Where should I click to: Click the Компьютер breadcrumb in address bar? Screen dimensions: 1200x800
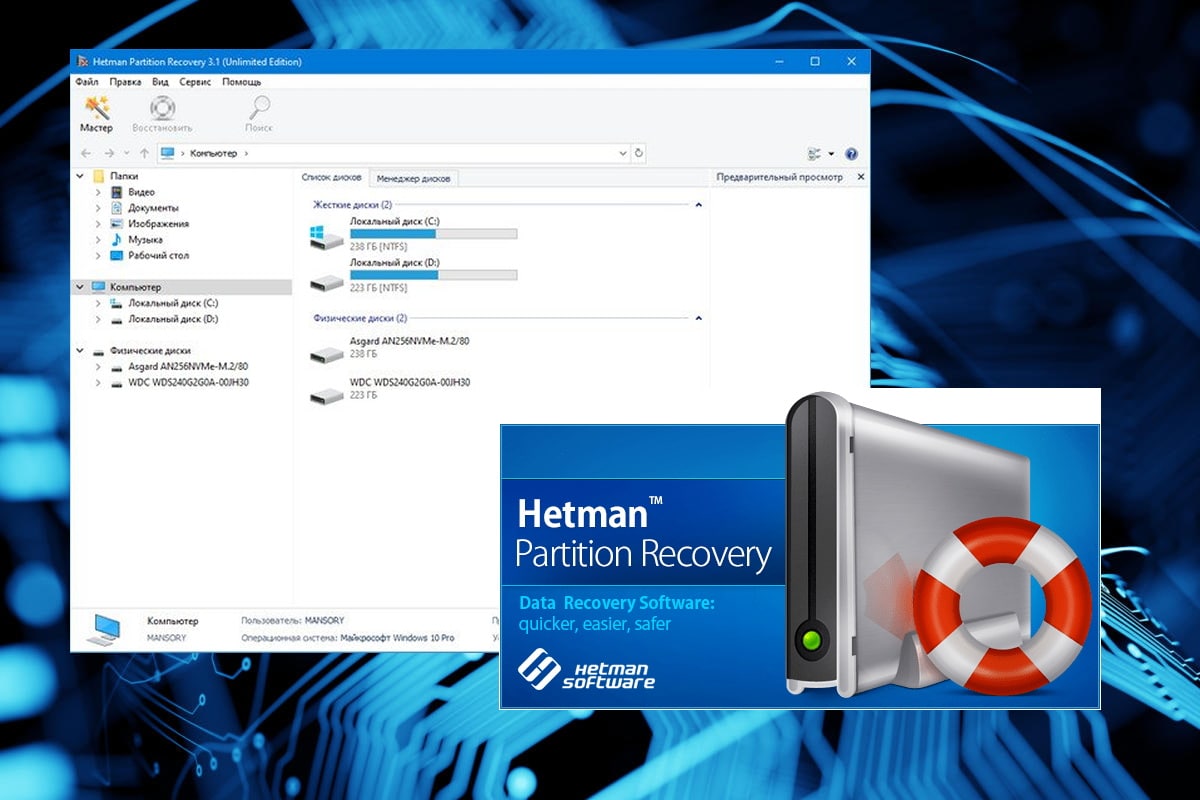point(214,154)
